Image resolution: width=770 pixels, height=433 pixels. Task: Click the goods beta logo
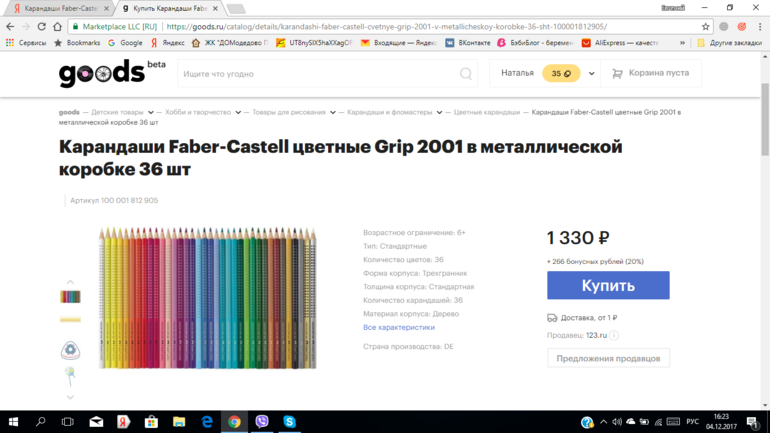(x=112, y=72)
